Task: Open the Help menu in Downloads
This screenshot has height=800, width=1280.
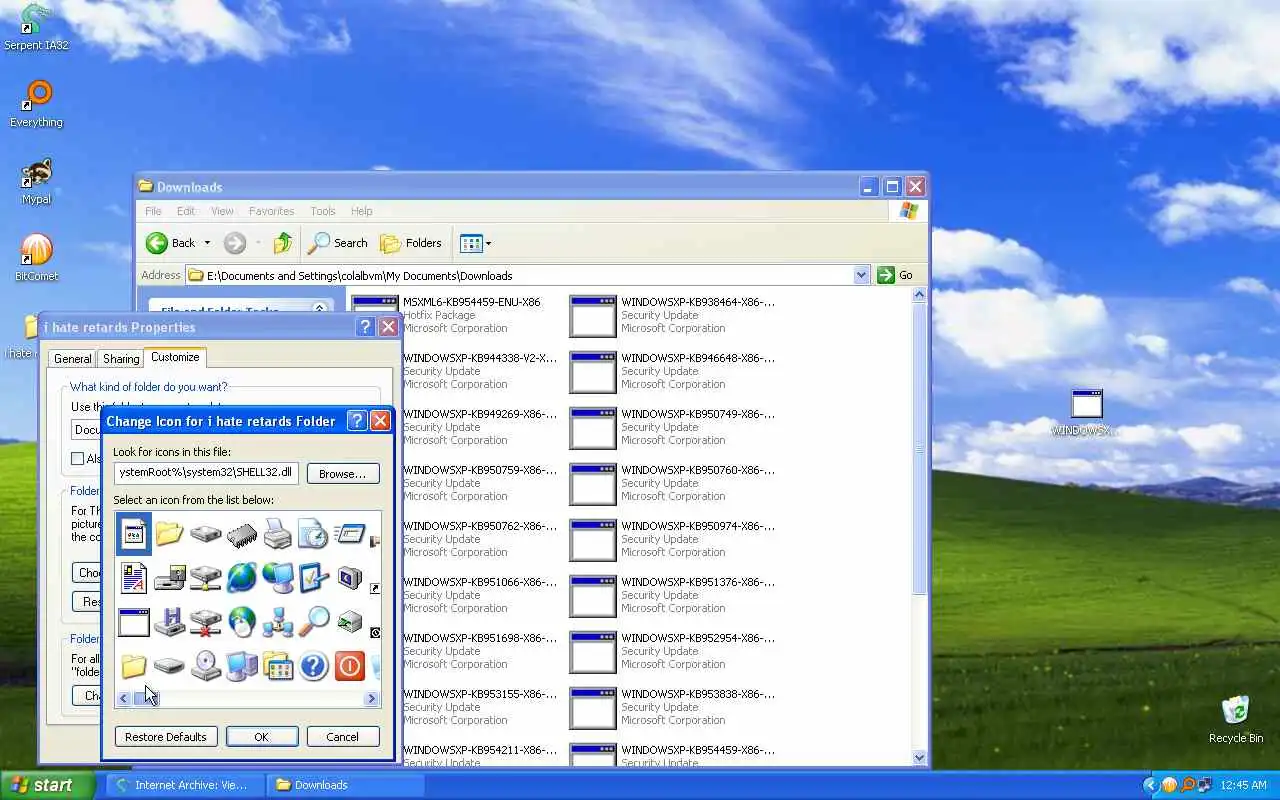Action: (361, 211)
